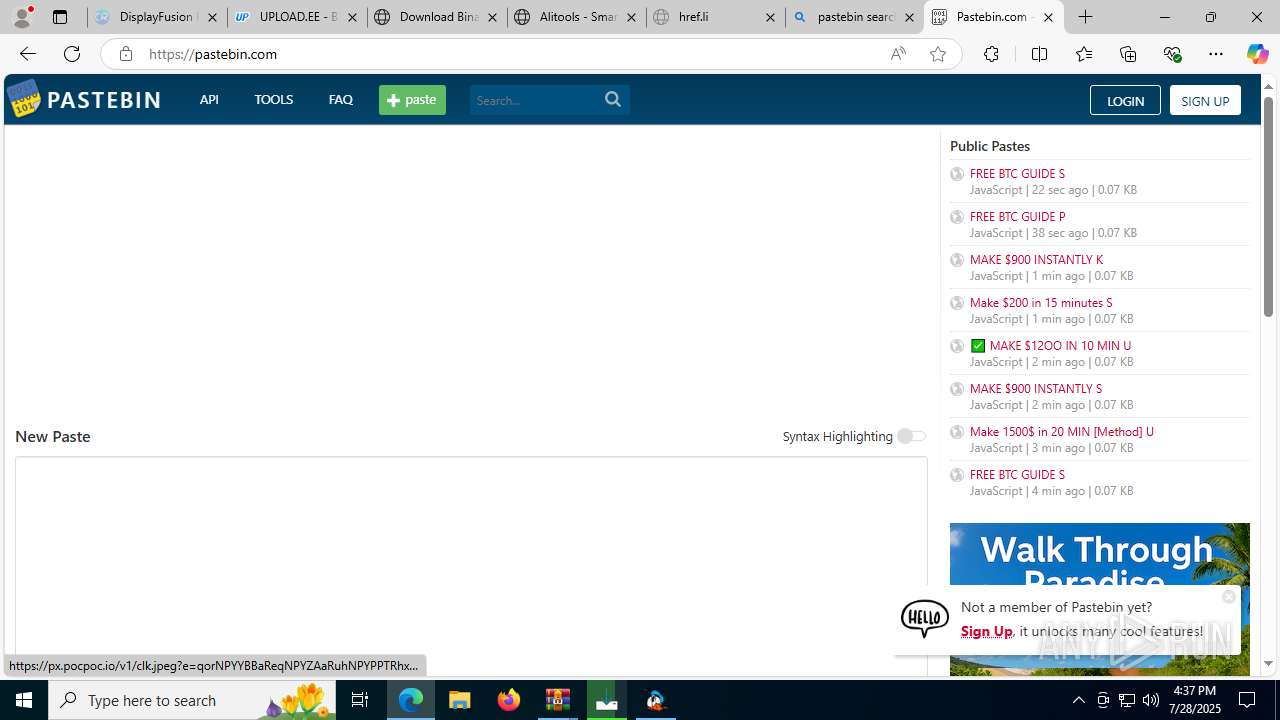Screen dimensions: 1280x720
Task: Open the volume control tray icon
Action: tap(1151, 700)
